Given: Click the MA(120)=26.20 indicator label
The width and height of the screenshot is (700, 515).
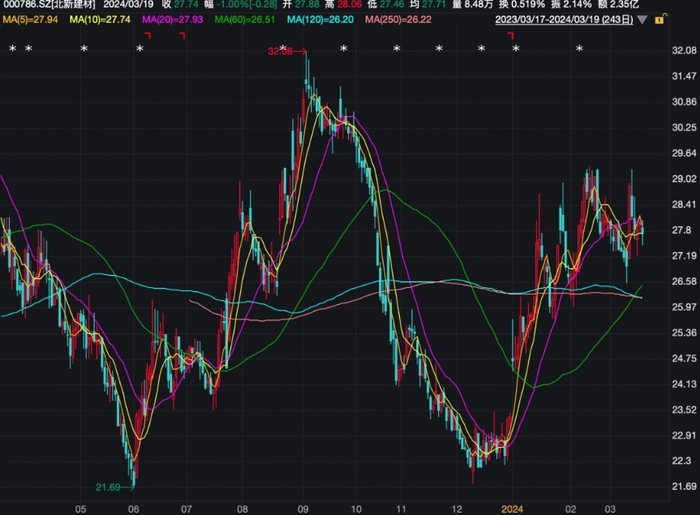Looking at the screenshot, I should click(320, 19).
